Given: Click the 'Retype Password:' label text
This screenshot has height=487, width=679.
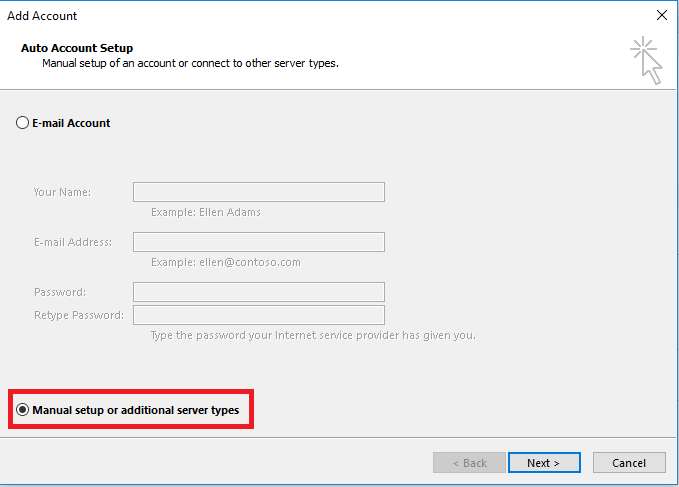Looking at the screenshot, I should click(79, 315).
